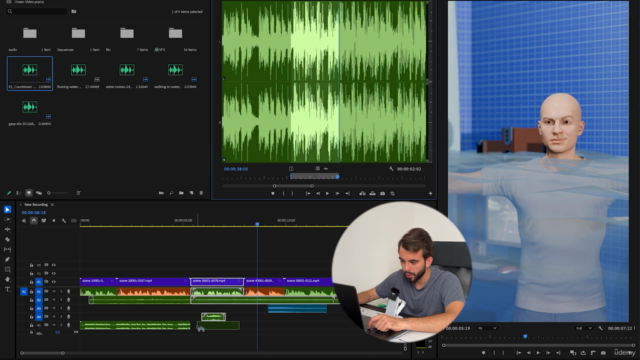
Task: Open Program monitor zoom level Fit dropdown
Action: (487, 328)
